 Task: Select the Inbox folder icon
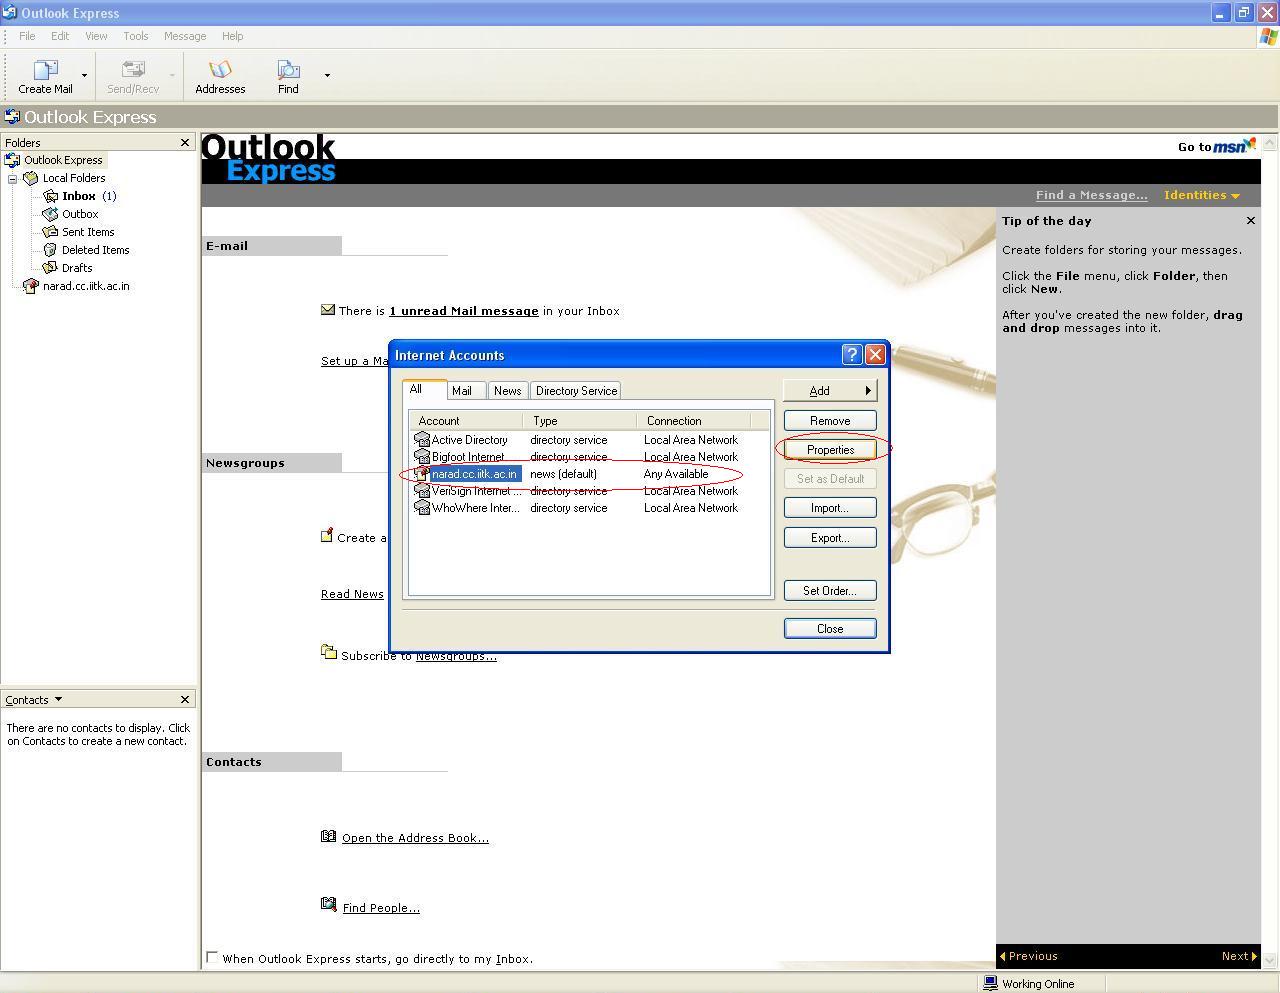pos(51,196)
